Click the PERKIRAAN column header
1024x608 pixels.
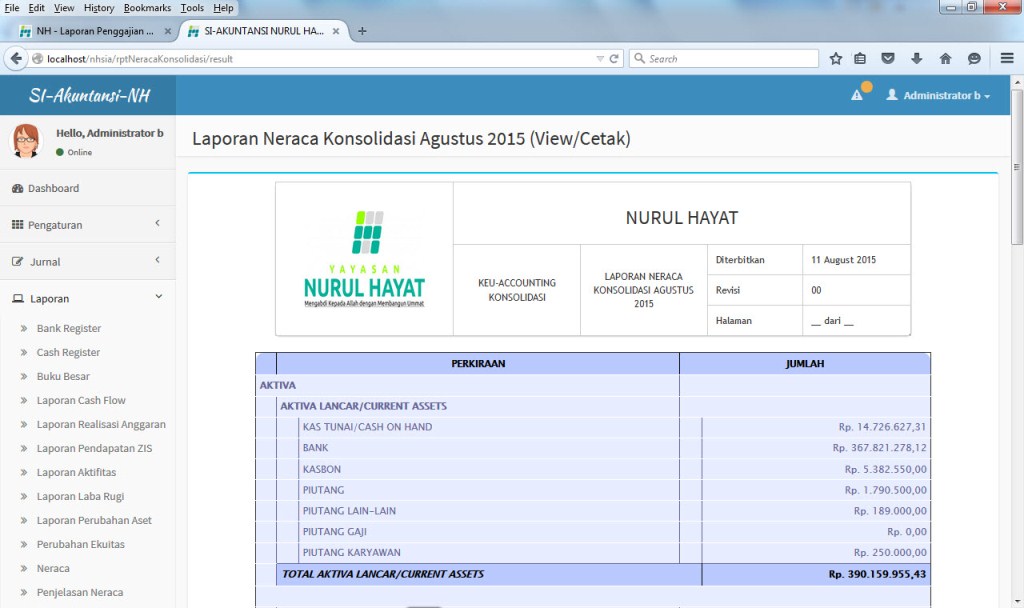[x=478, y=364]
